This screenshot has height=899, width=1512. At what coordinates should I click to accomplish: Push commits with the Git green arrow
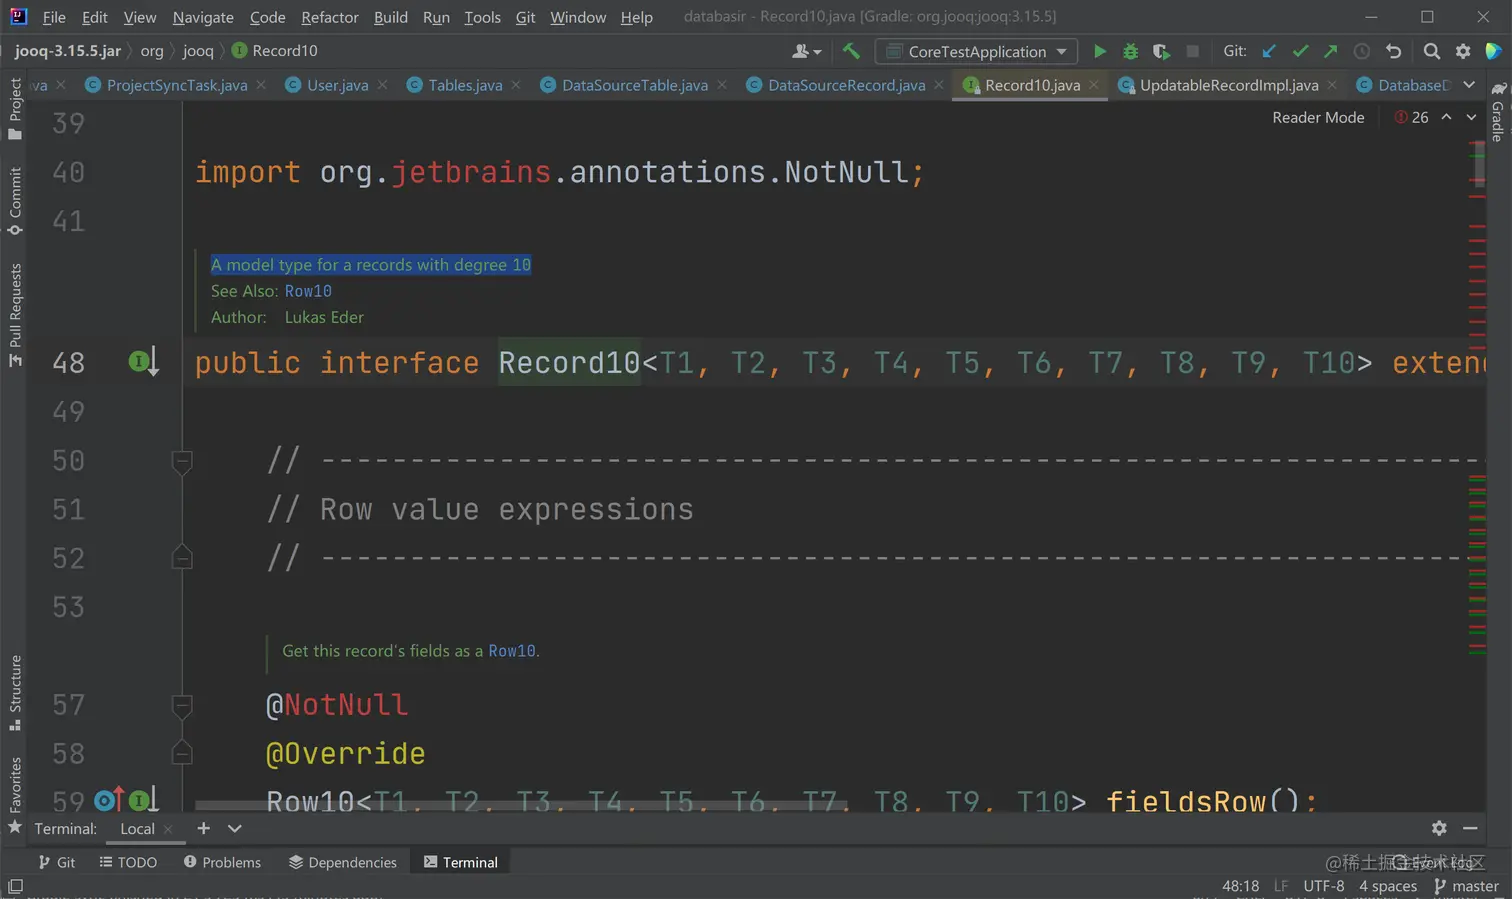pos(1330,51)
